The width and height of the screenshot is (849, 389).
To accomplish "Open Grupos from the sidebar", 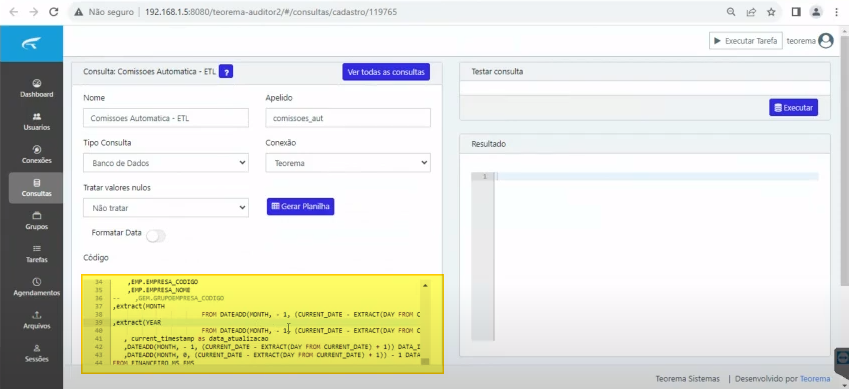I will (x=36, y=221).
